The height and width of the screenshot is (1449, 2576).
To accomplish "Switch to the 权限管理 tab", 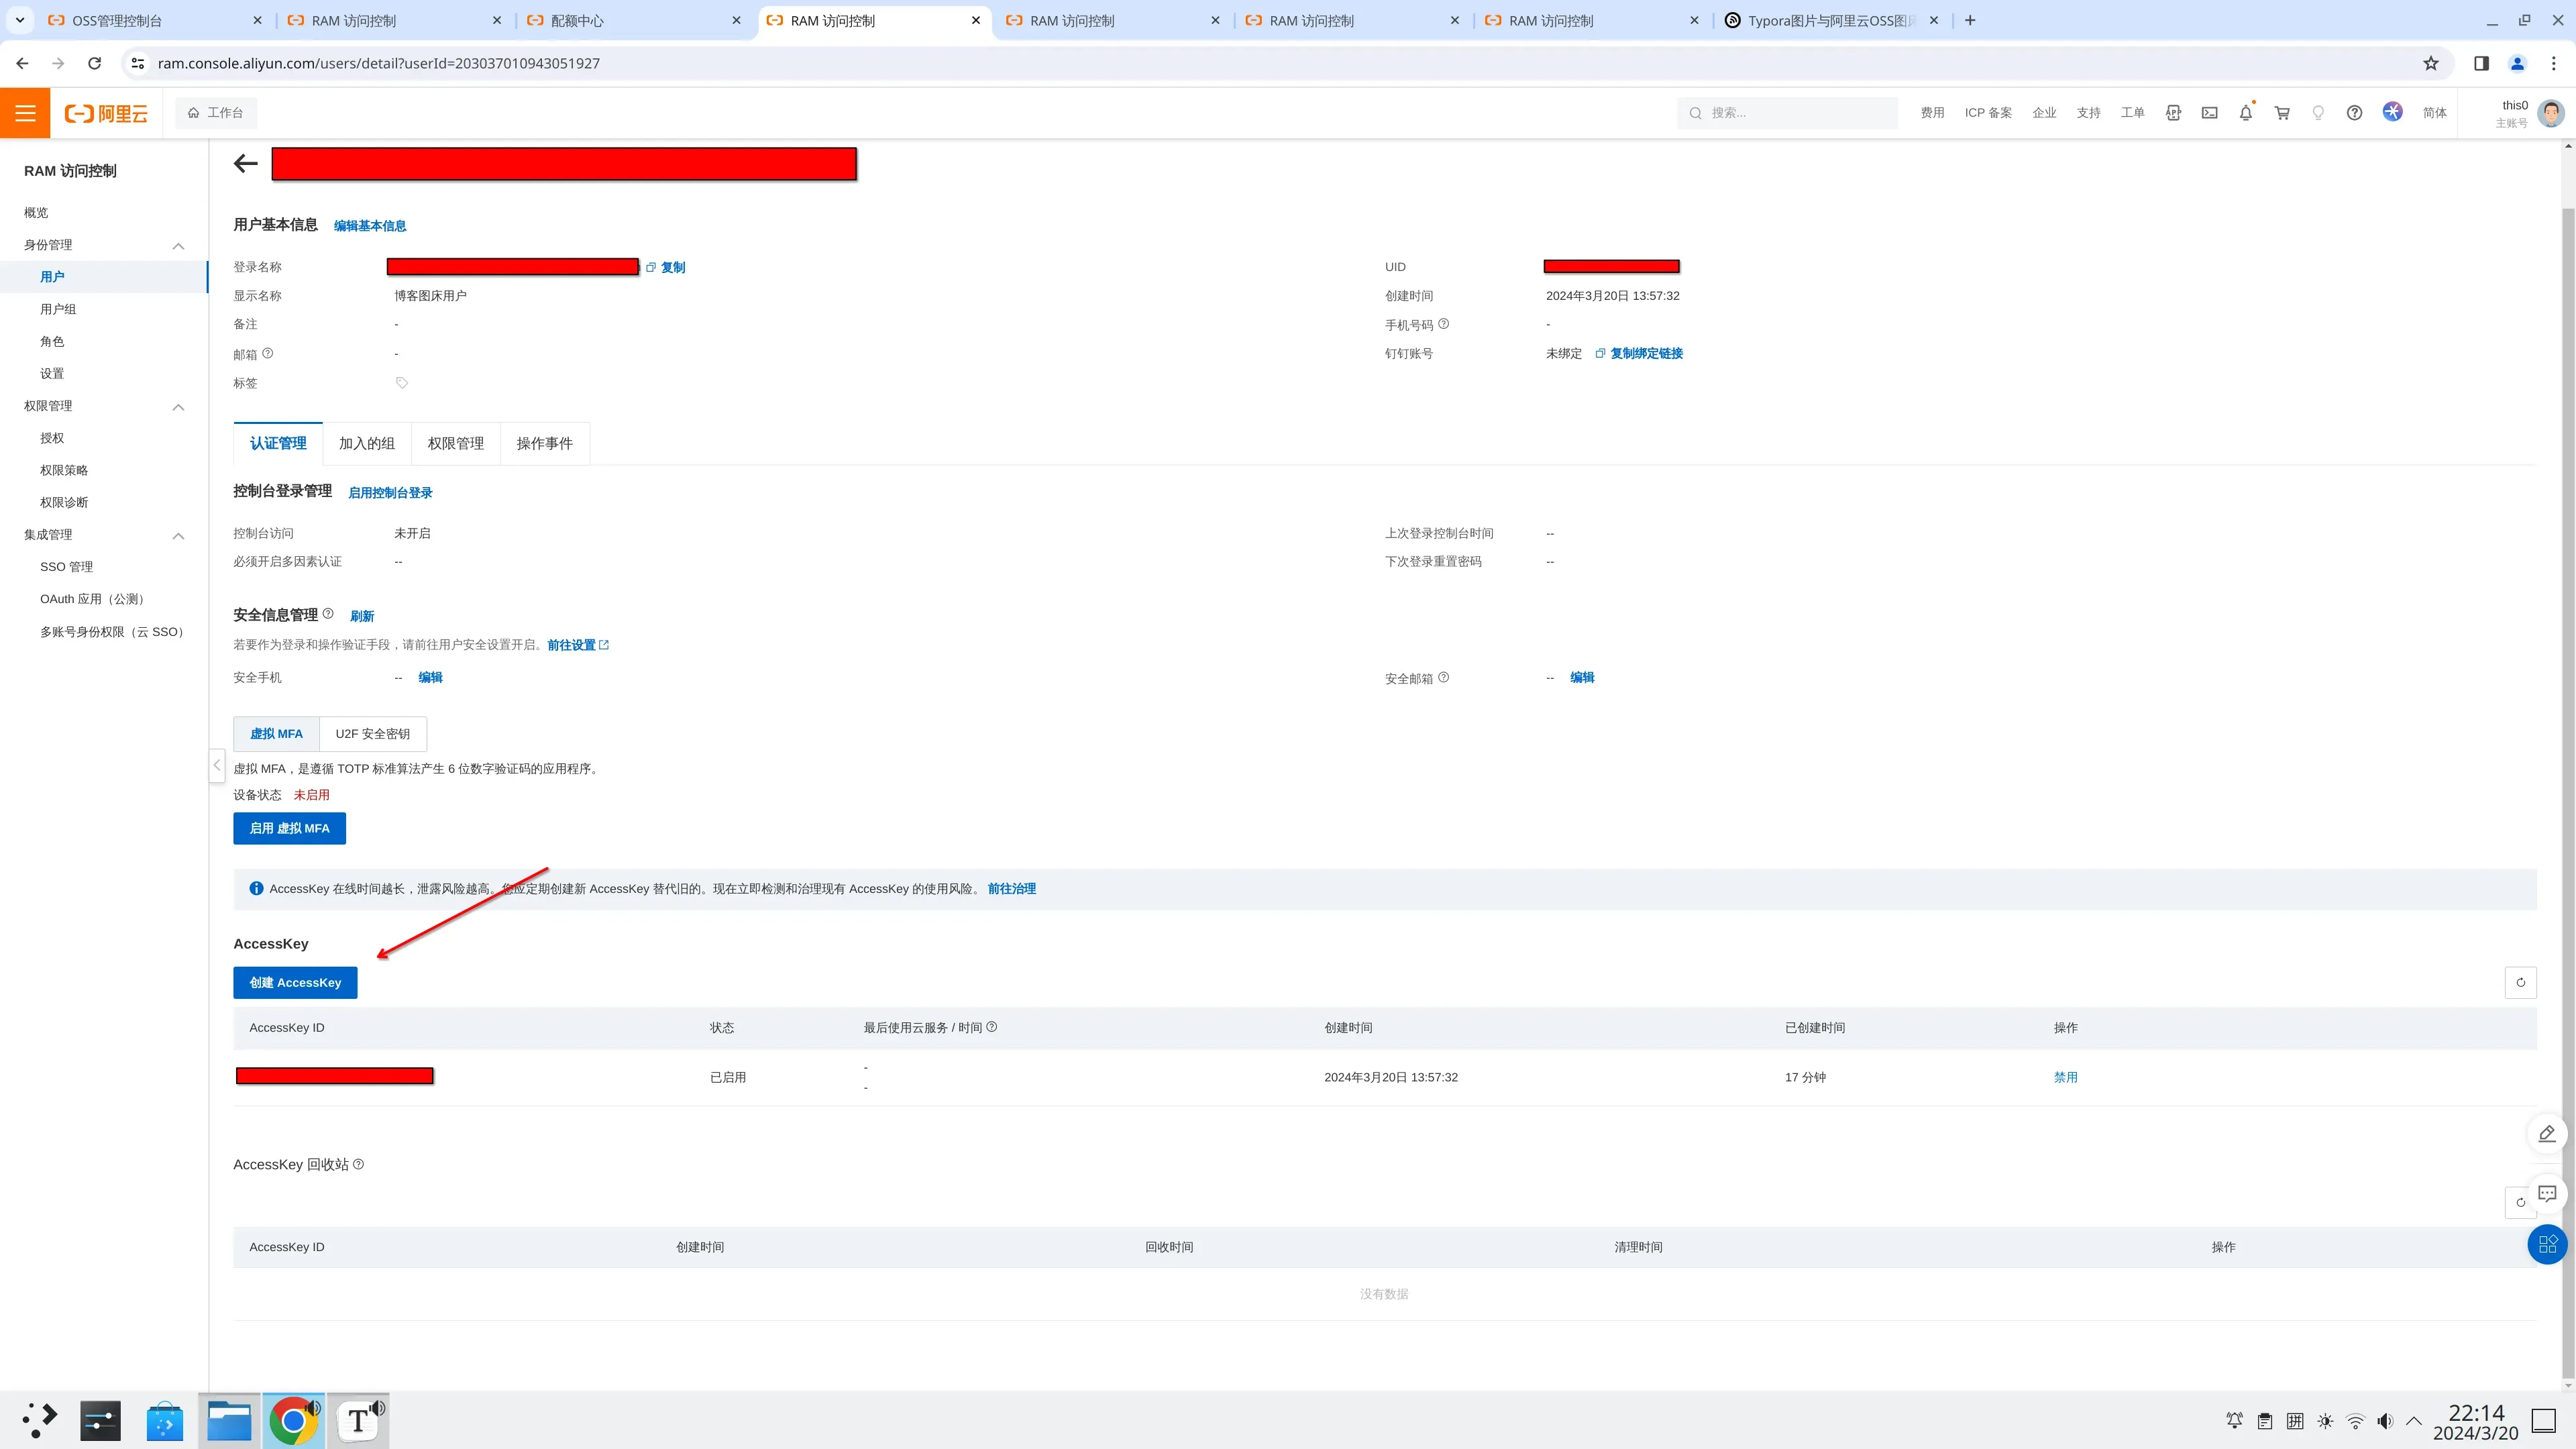I will (455, 444).
